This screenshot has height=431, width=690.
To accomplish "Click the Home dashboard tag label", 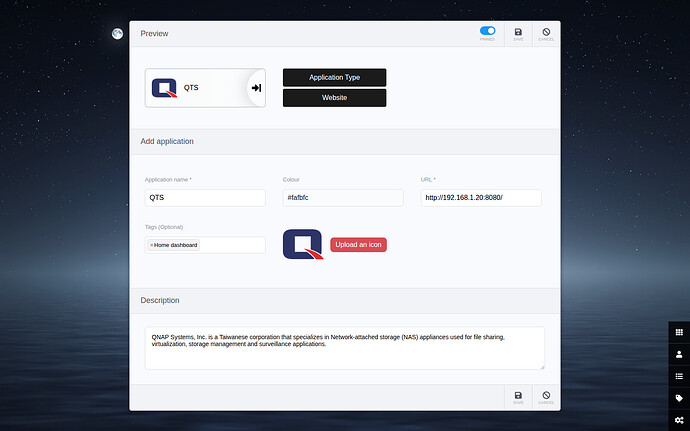I will coord(176,245).
